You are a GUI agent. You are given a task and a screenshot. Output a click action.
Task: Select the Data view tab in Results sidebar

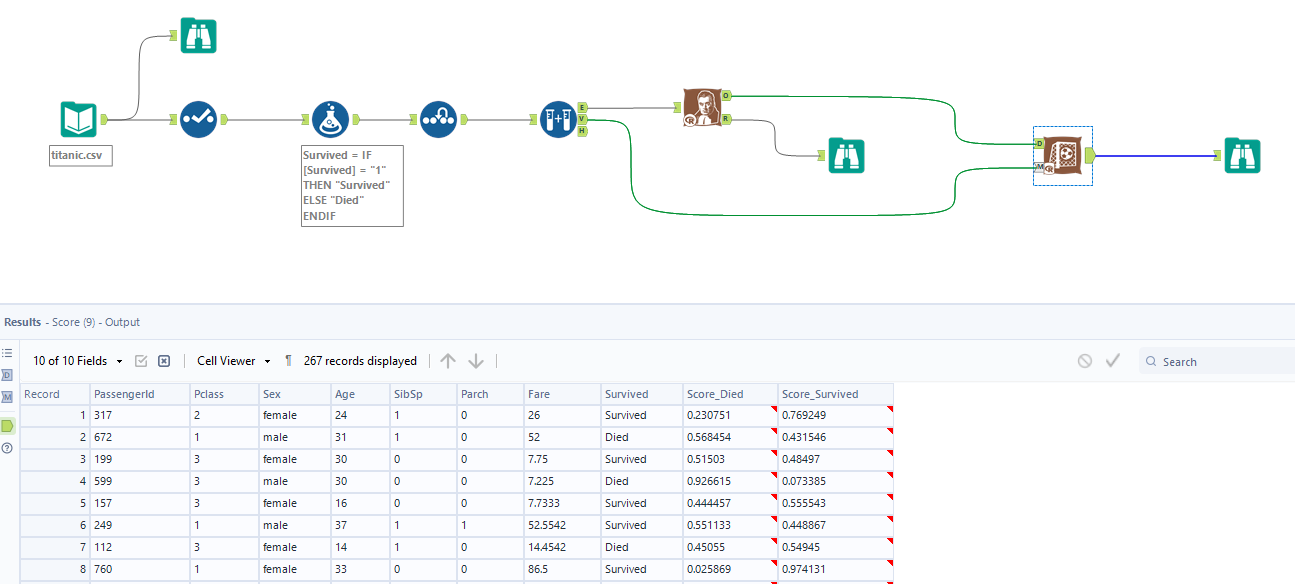click(x=7, y=375)
